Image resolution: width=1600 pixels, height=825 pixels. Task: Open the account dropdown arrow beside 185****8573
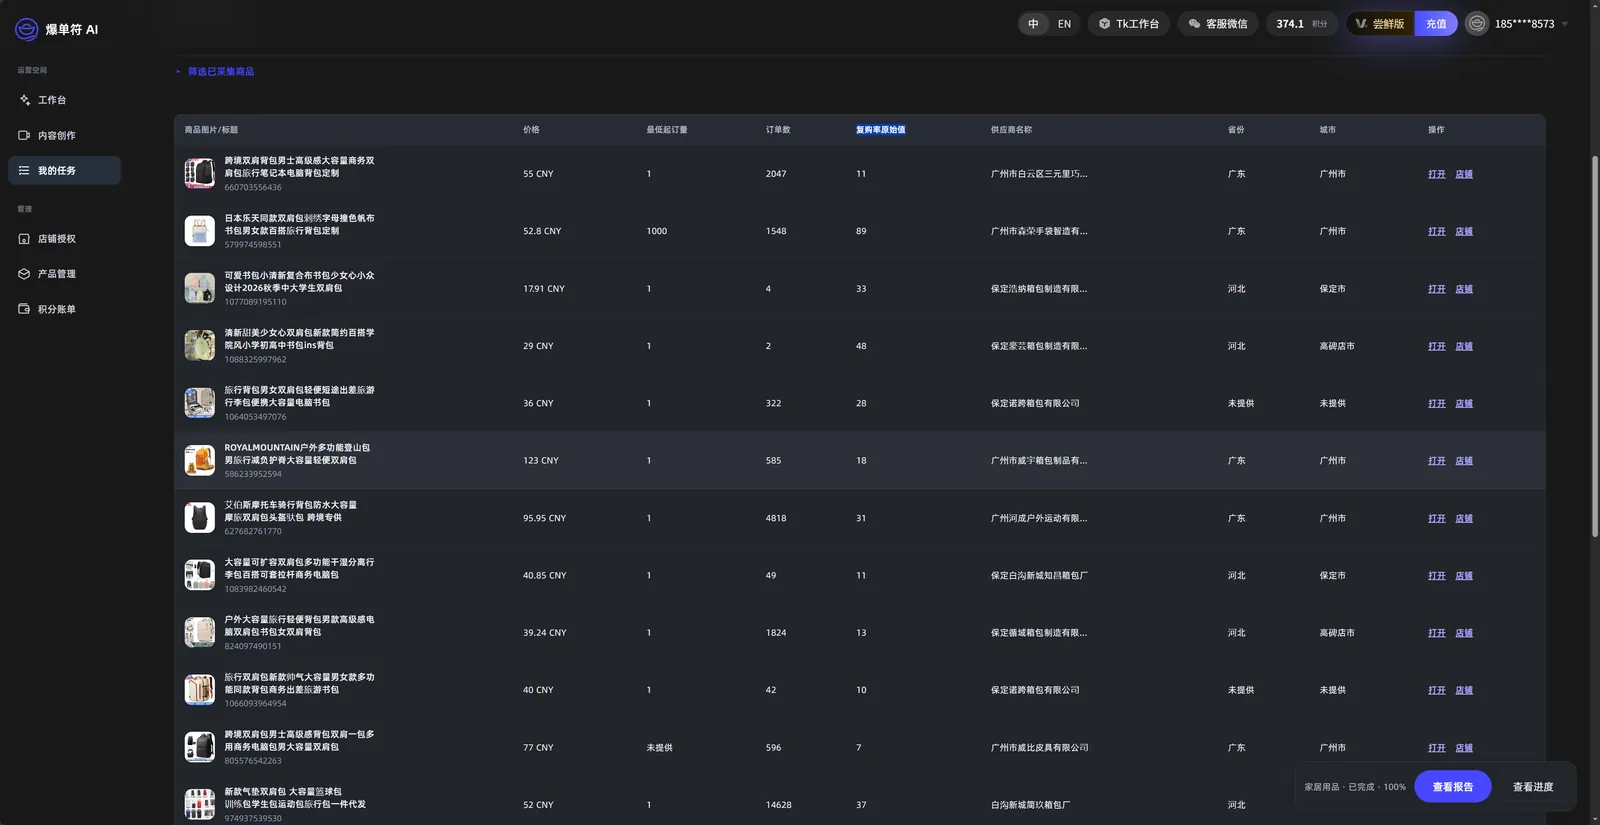pos(1565,24)
